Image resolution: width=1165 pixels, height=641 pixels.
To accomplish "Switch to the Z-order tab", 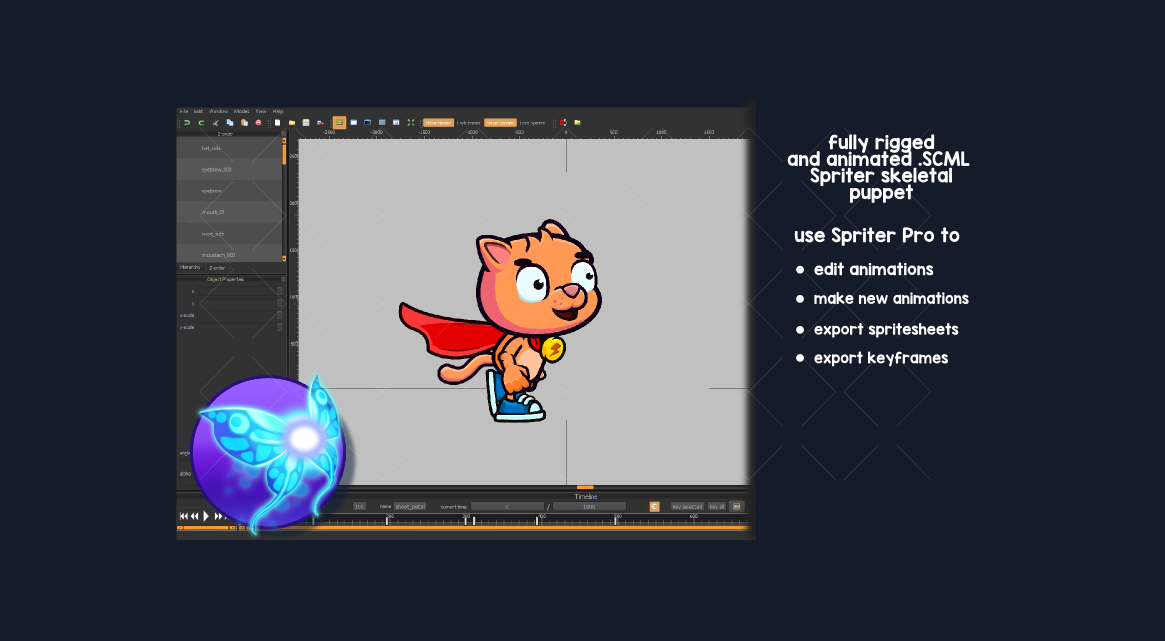I will click(217, 267).
